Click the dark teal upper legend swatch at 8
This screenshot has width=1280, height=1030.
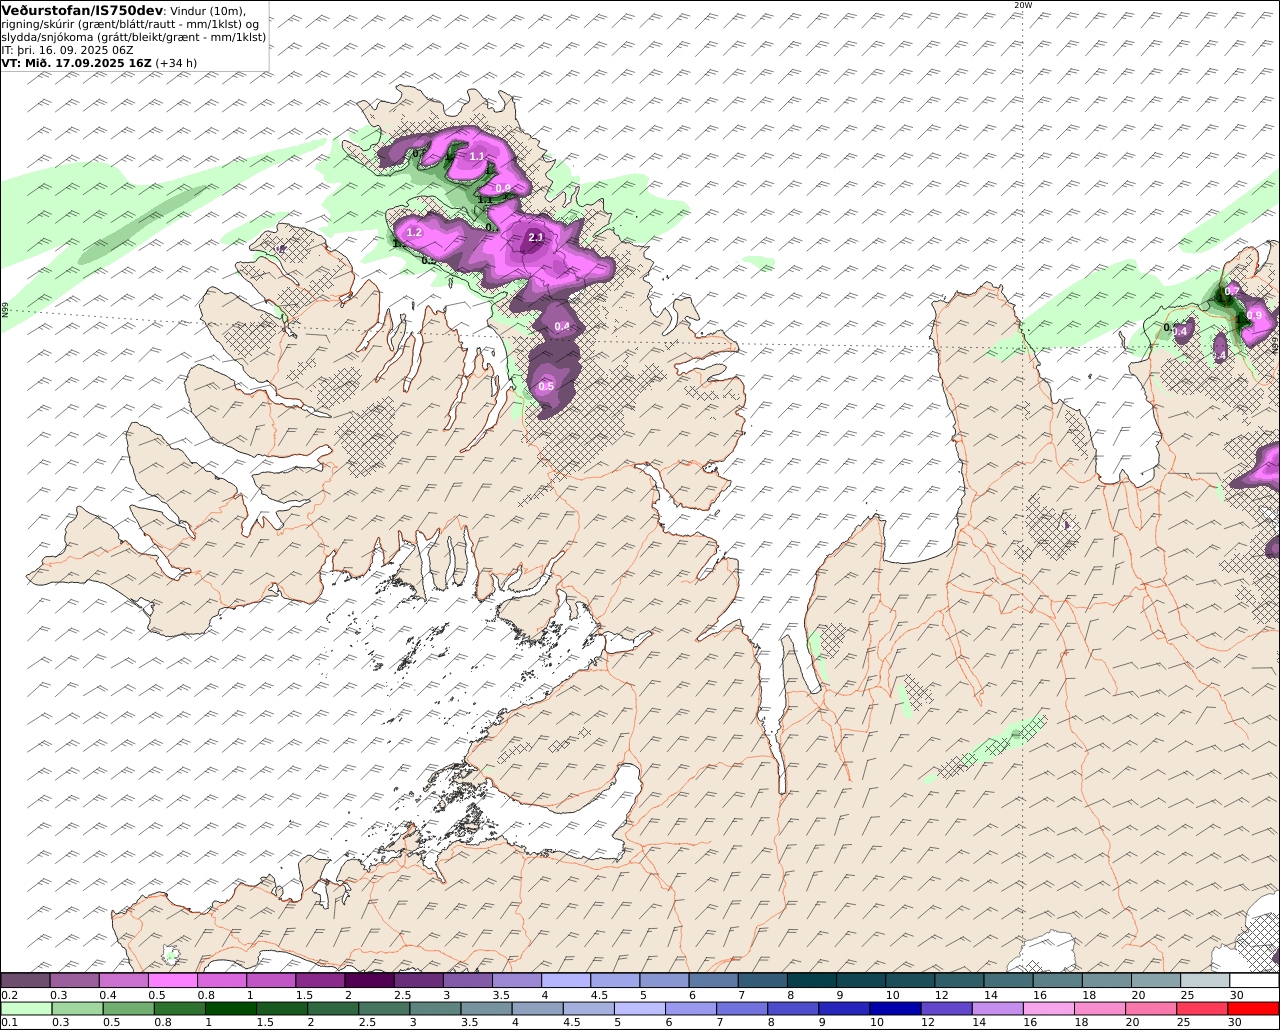812,981
